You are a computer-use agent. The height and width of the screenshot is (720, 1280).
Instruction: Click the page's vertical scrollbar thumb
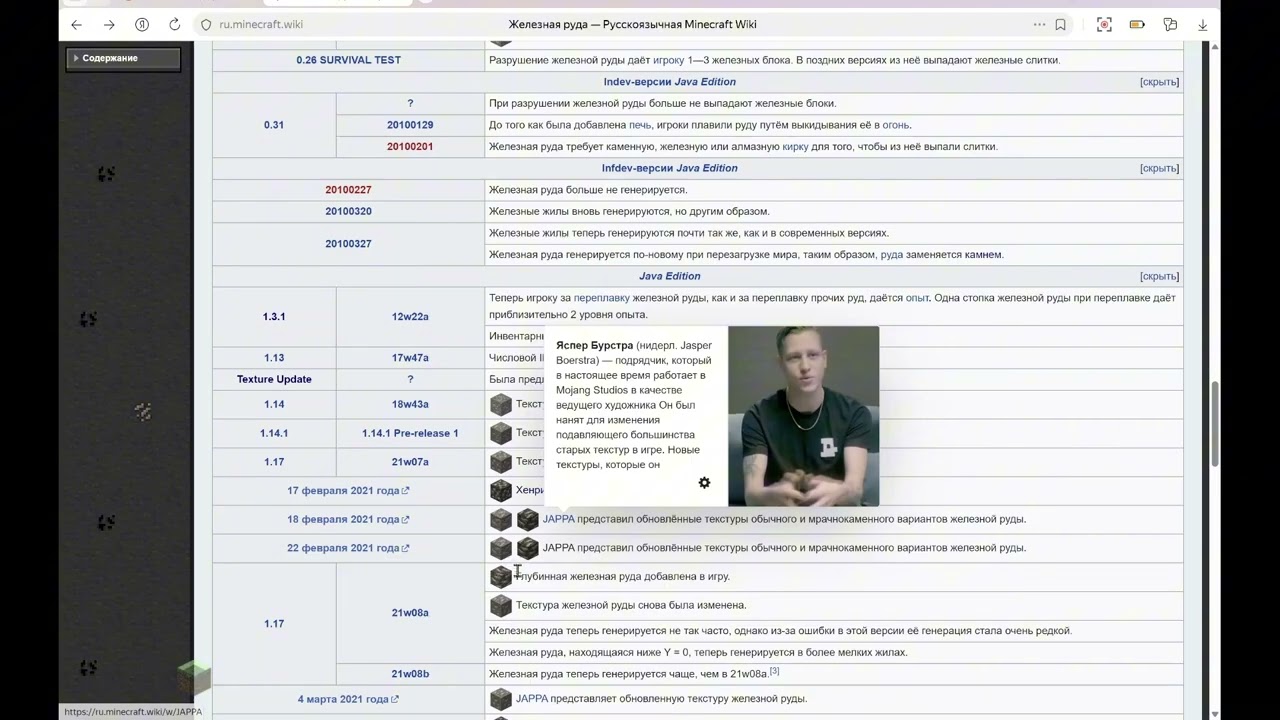point(1215,424)
